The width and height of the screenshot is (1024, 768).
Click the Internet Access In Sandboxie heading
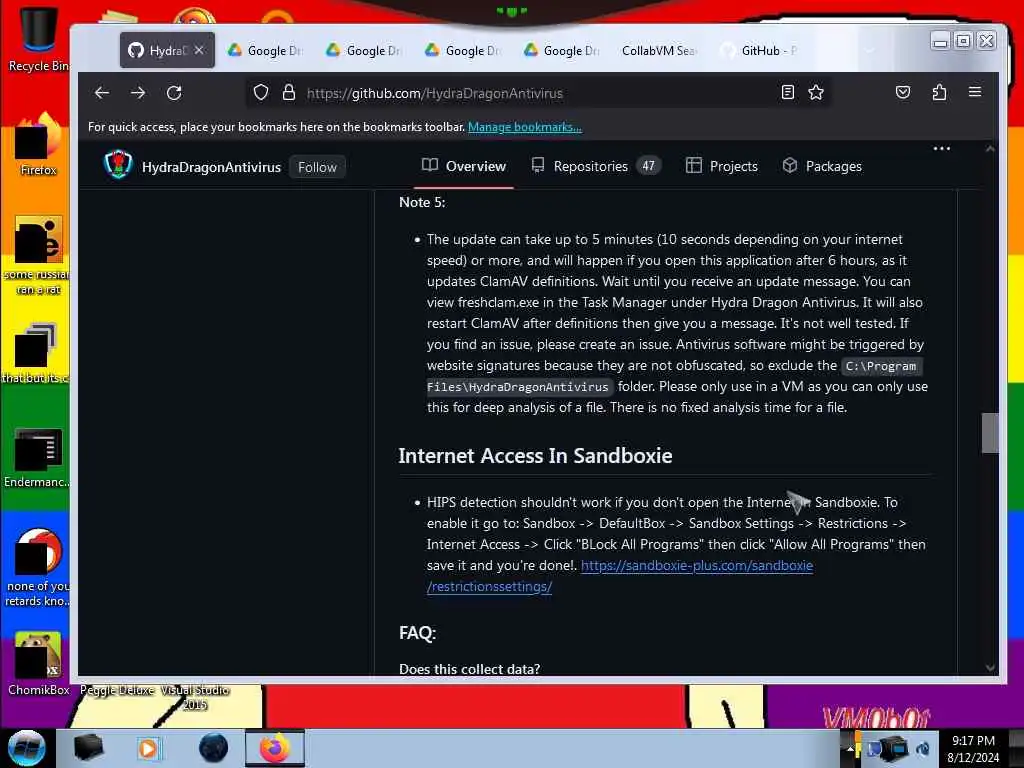tap(535, 455)
